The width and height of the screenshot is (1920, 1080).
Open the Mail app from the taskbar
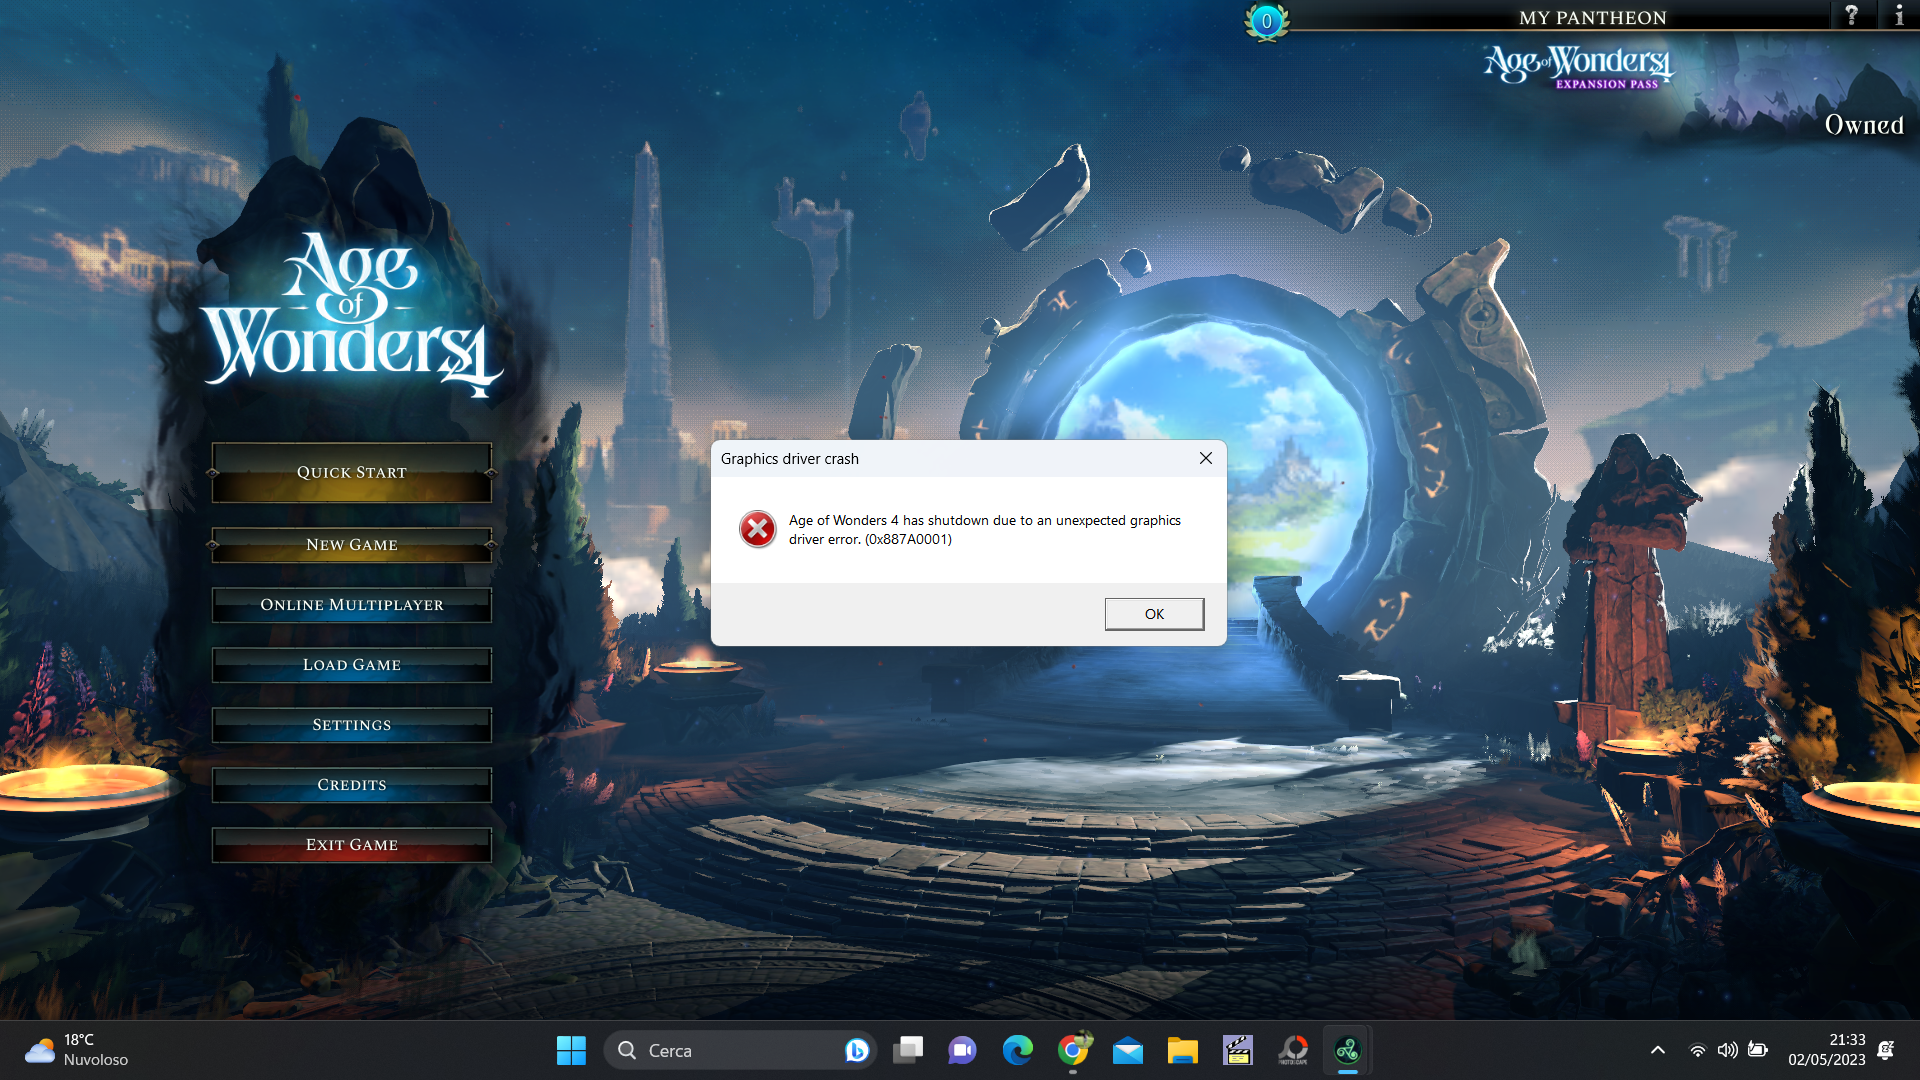1128,1050
